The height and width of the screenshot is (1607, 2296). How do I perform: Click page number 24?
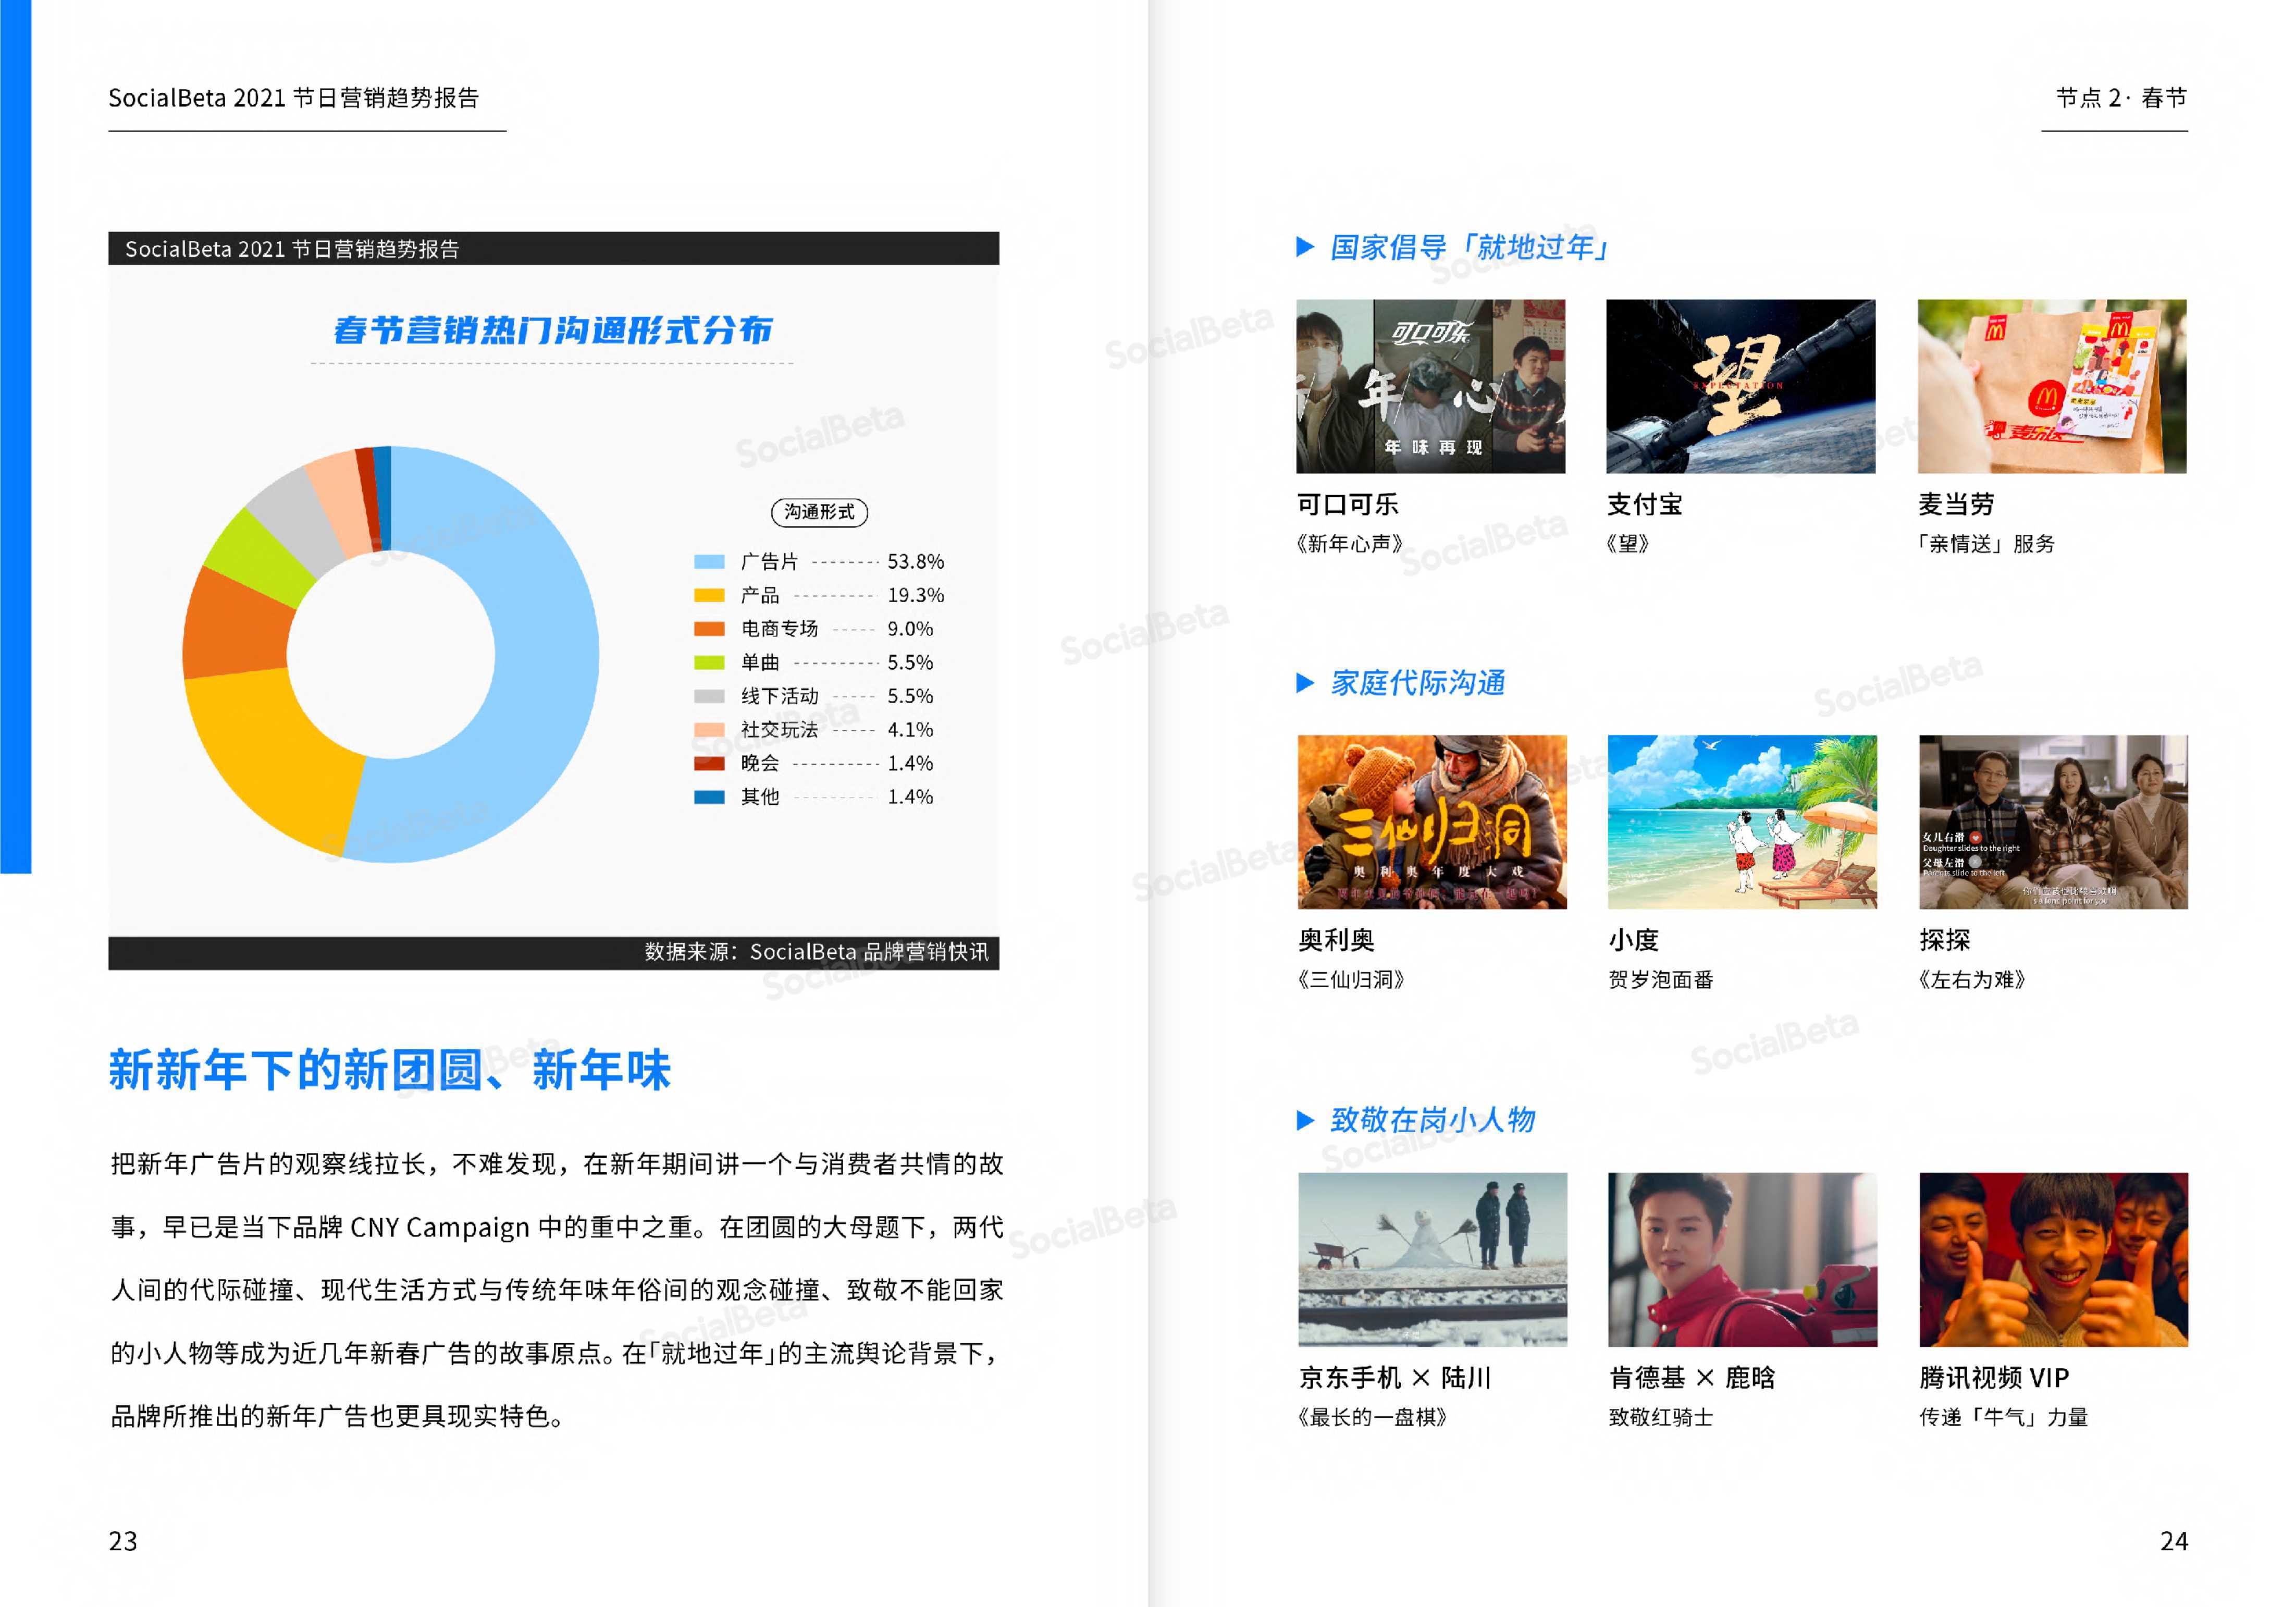2174,1541
